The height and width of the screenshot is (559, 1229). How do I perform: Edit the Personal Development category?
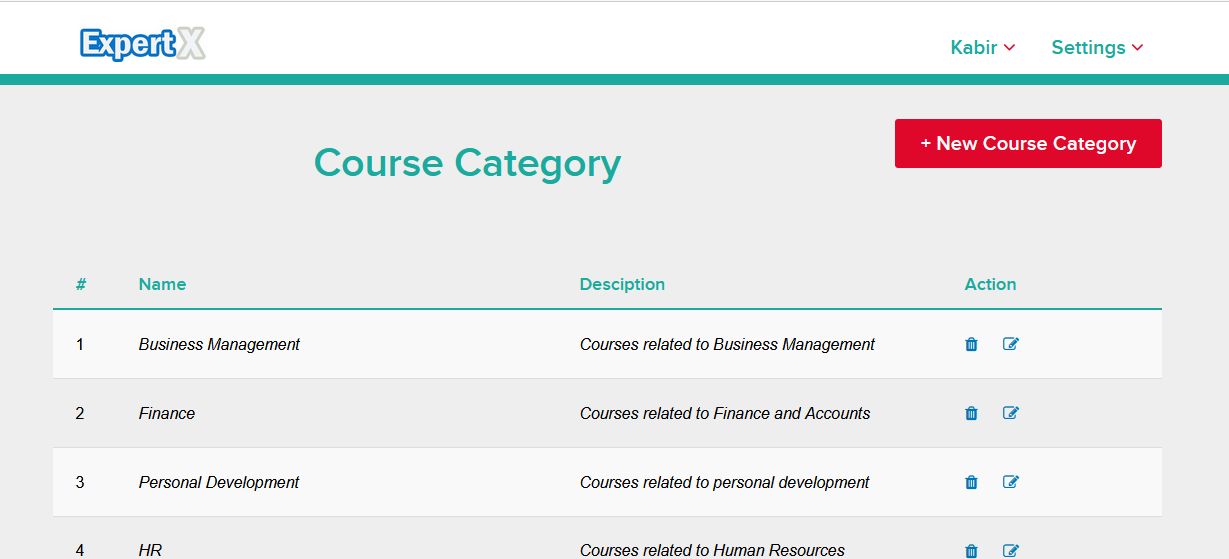[x=1011, y=482]
